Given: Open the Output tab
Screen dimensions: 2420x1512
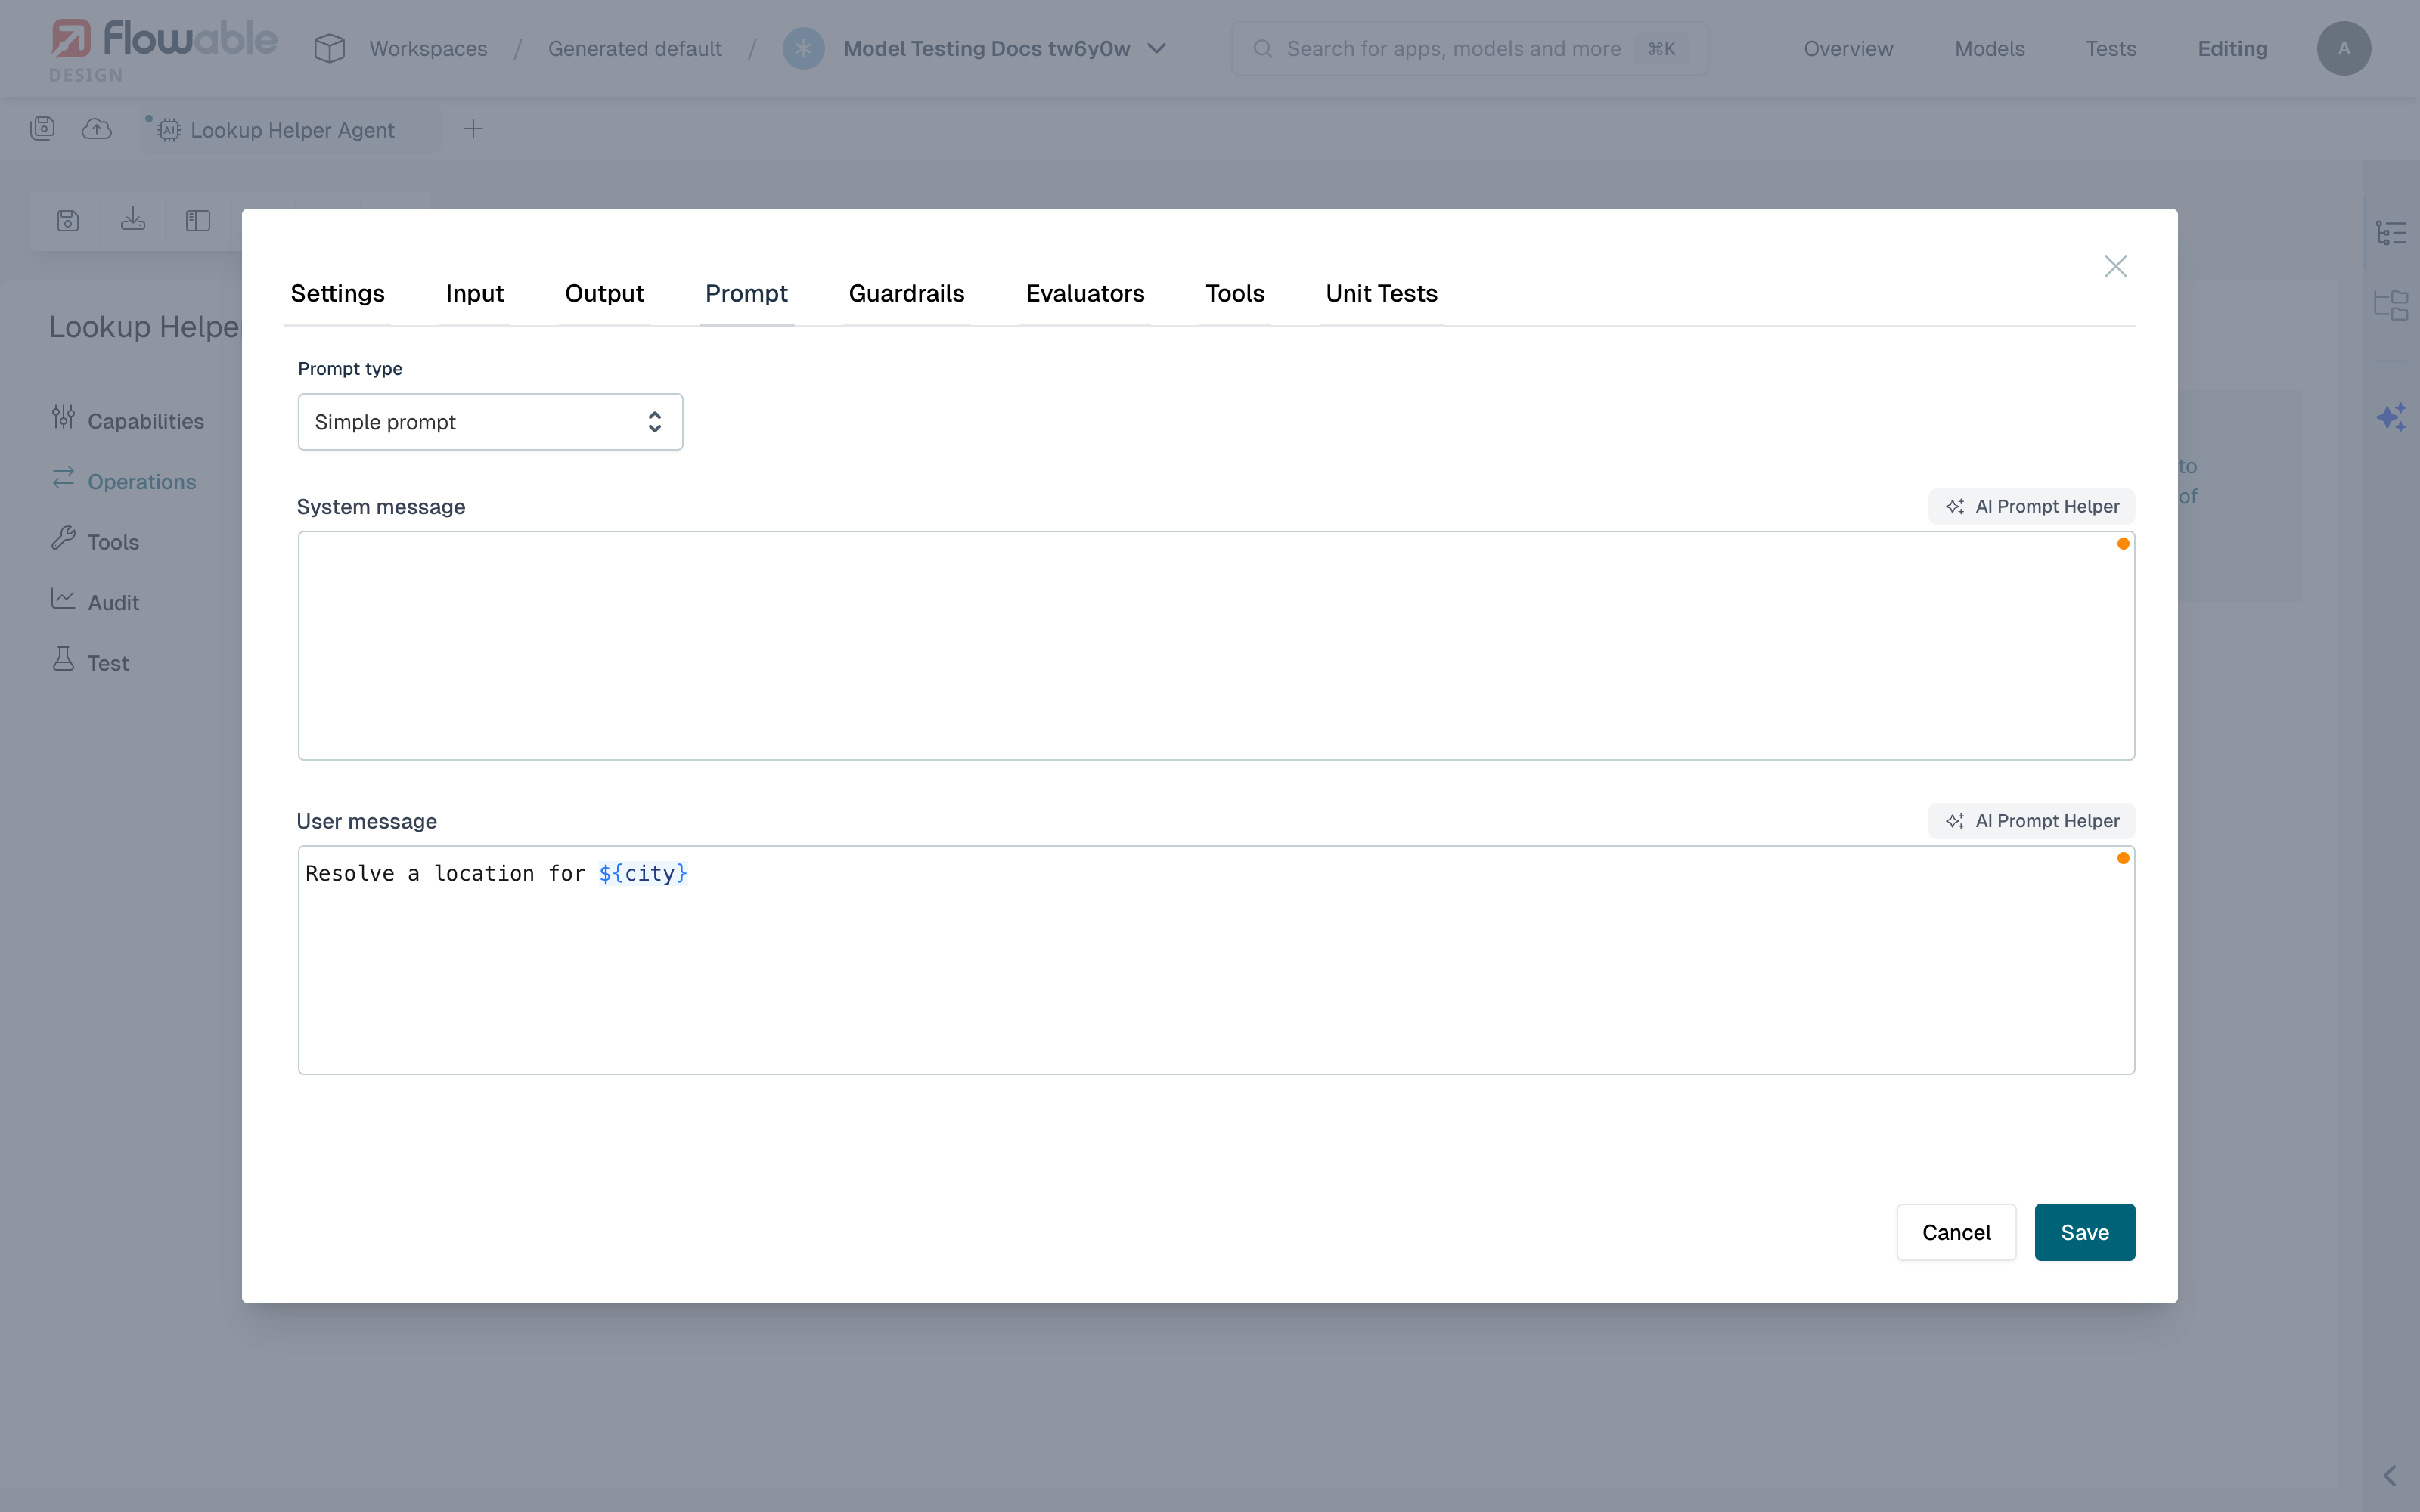Looking at the screenshot, I should (604, 293).
